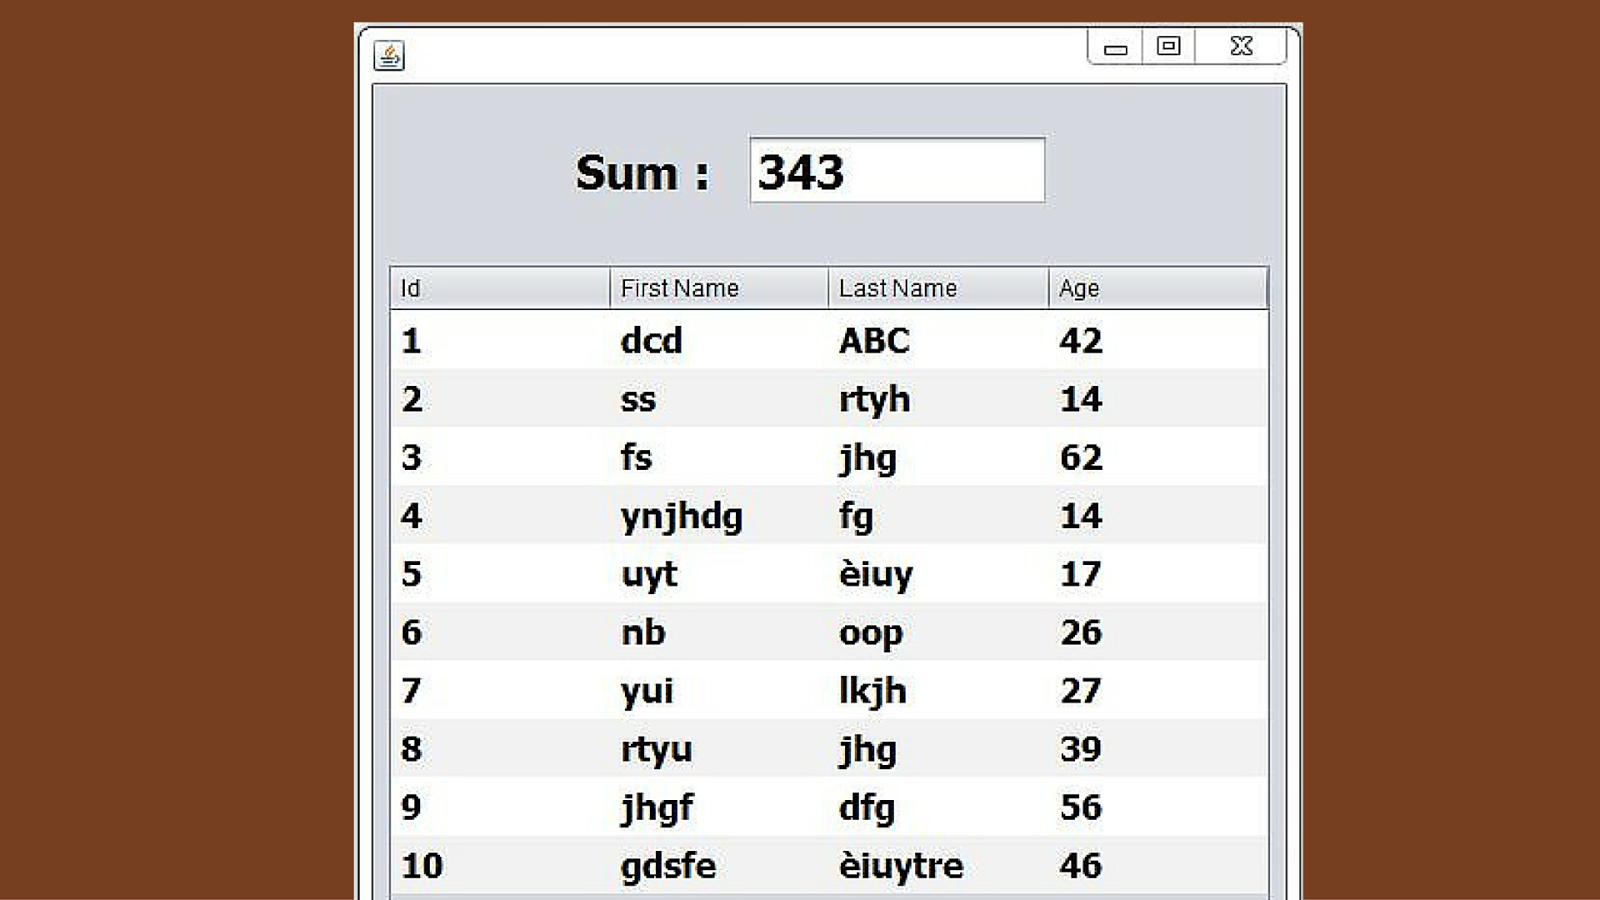Close the Java window
This screenshot has height=900, width=1600.
(1241, 46)
